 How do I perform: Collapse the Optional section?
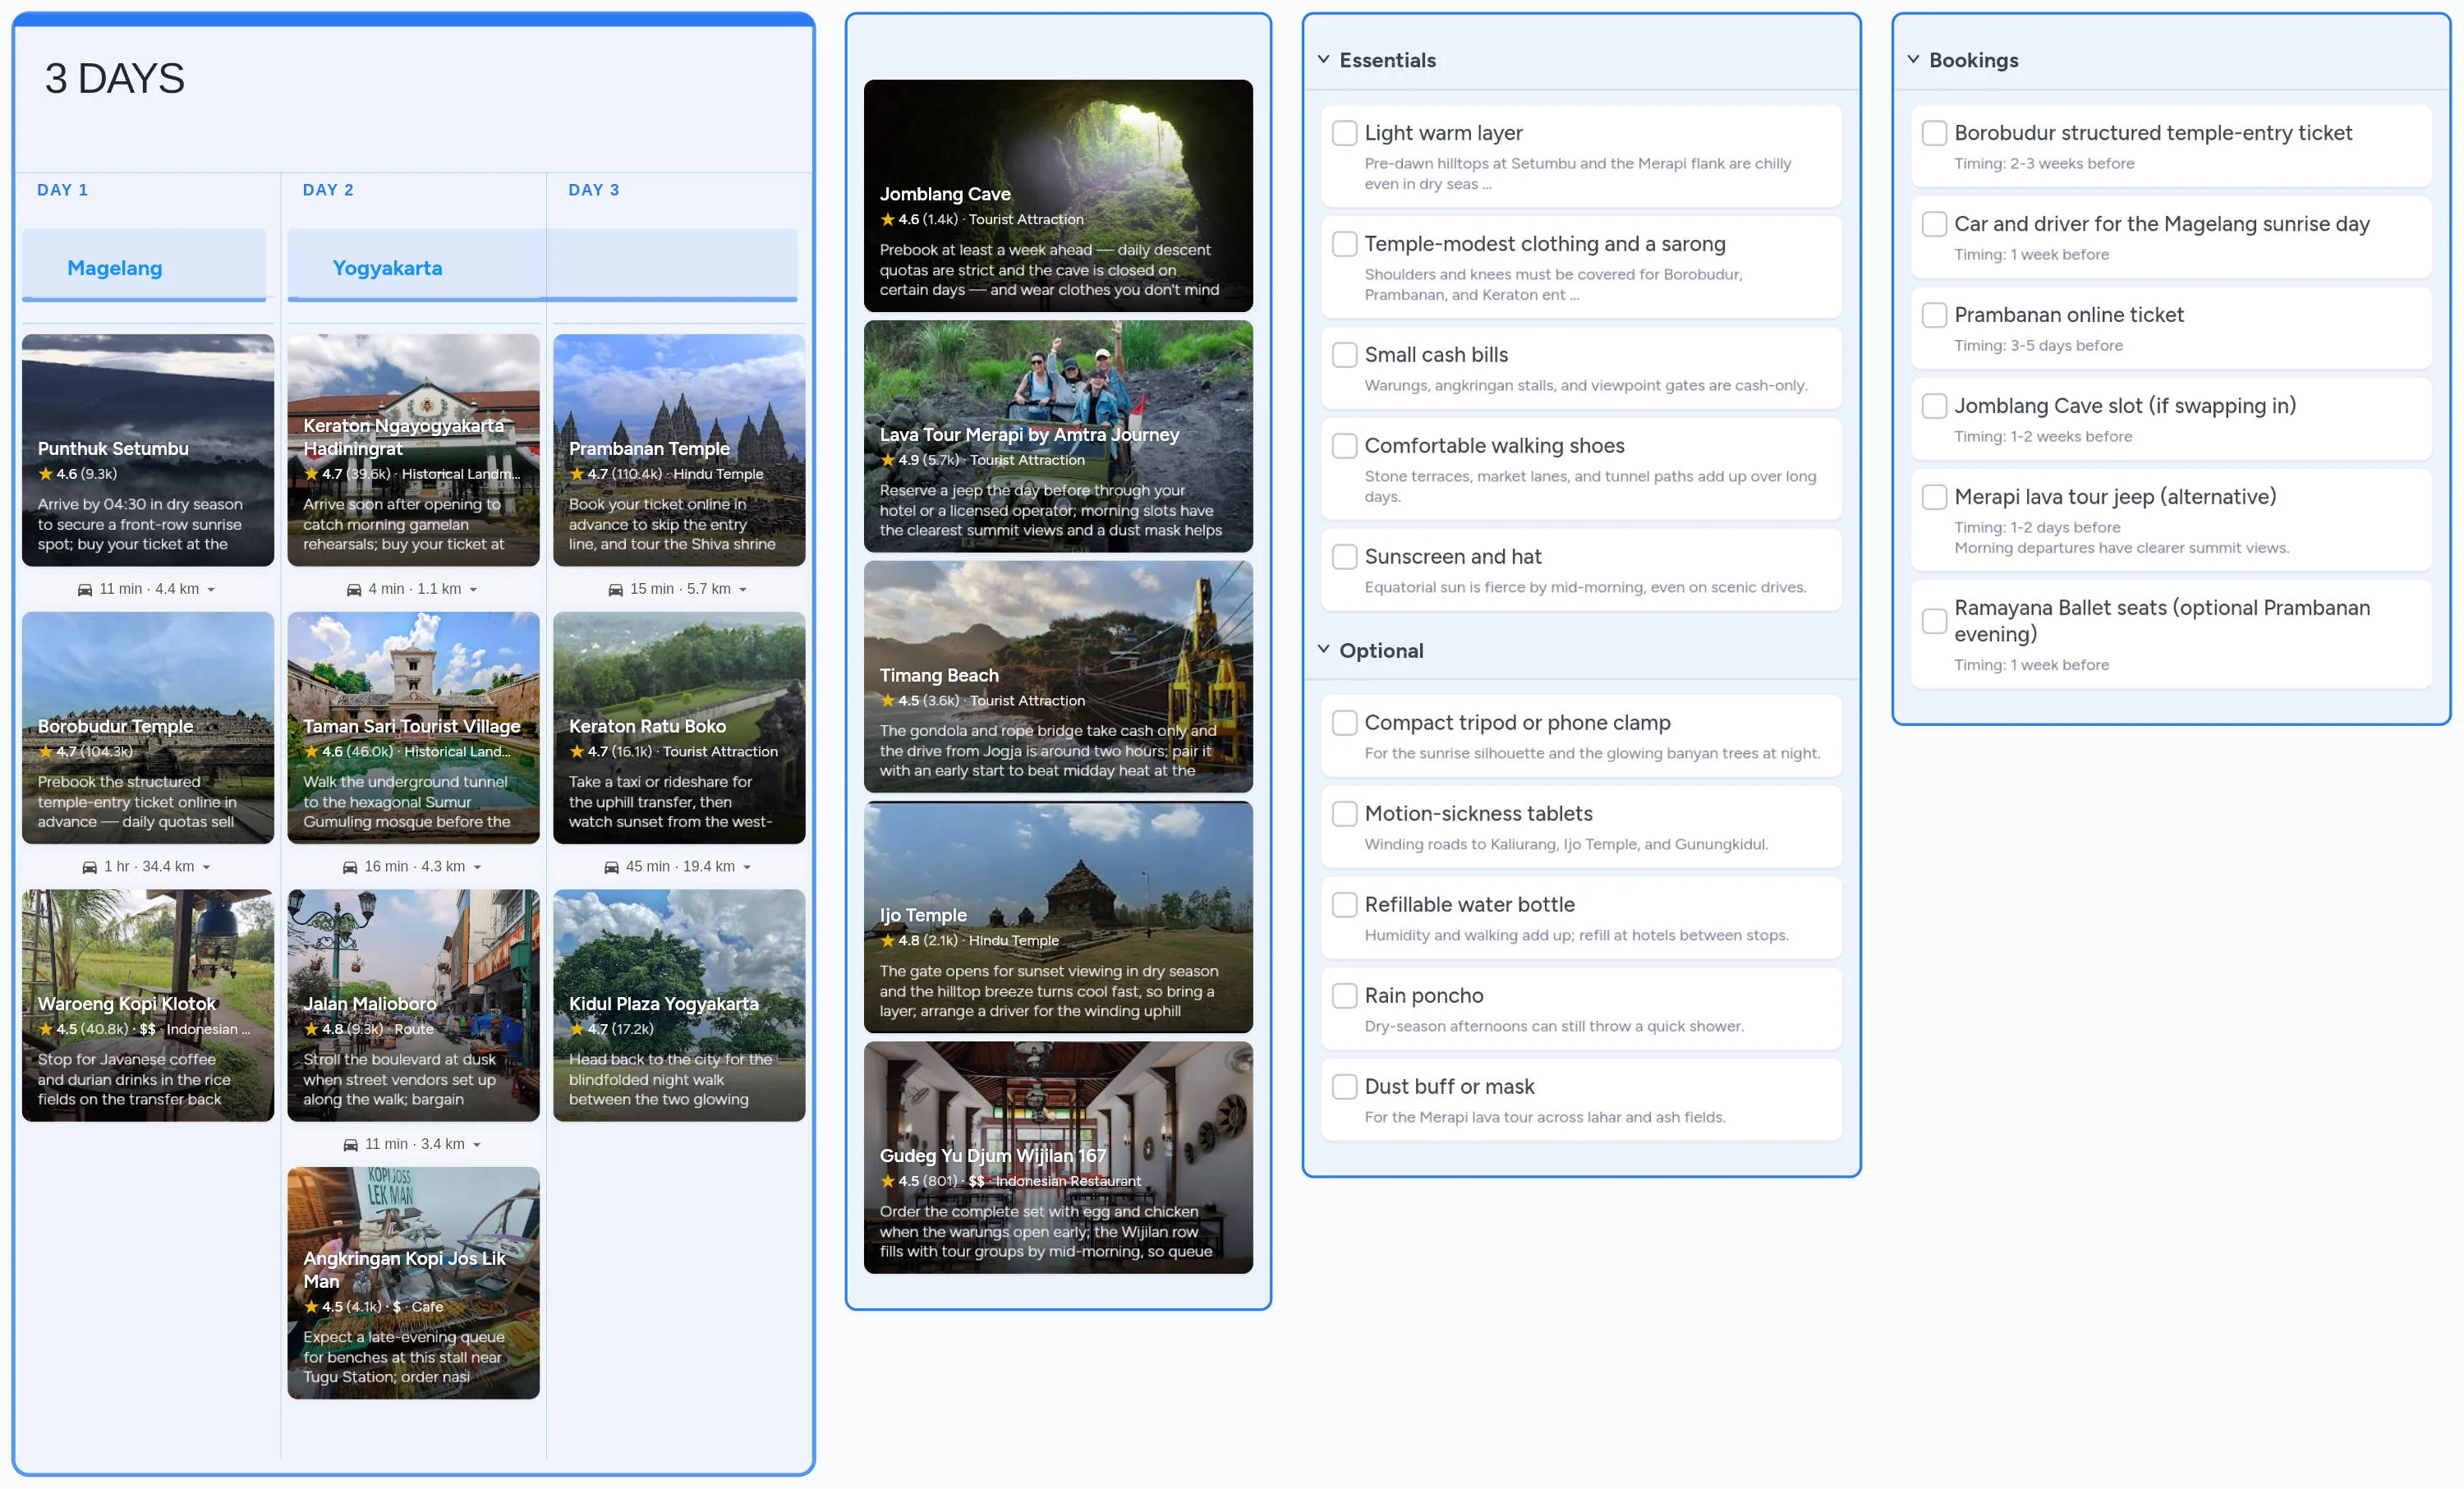point(1323,650)
